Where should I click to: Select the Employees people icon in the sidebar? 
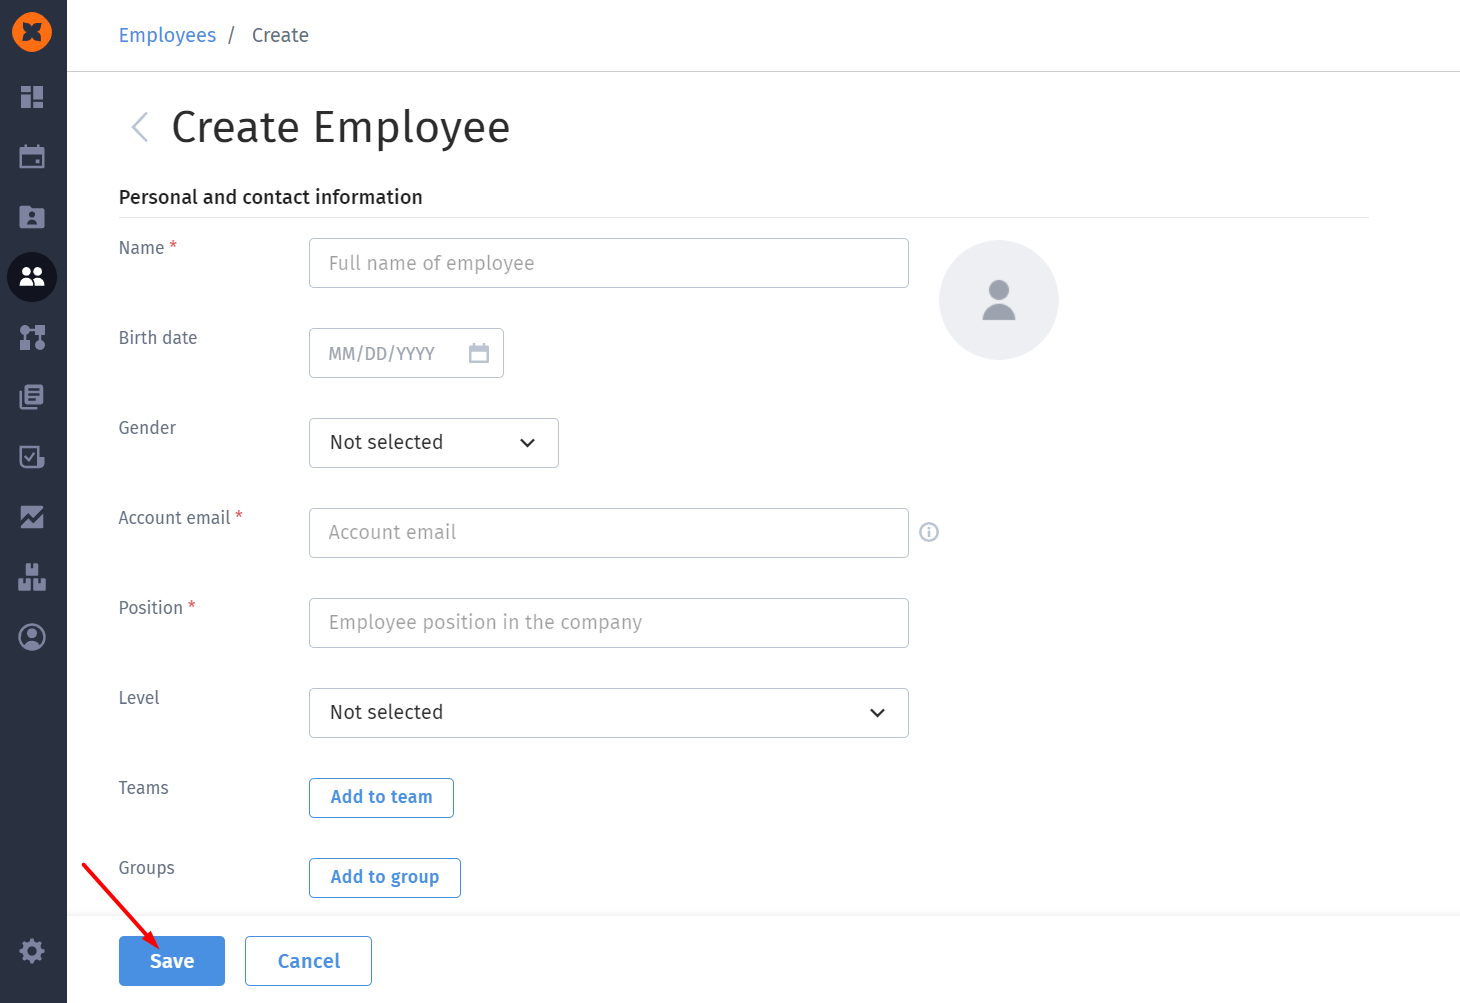point(32,277)
